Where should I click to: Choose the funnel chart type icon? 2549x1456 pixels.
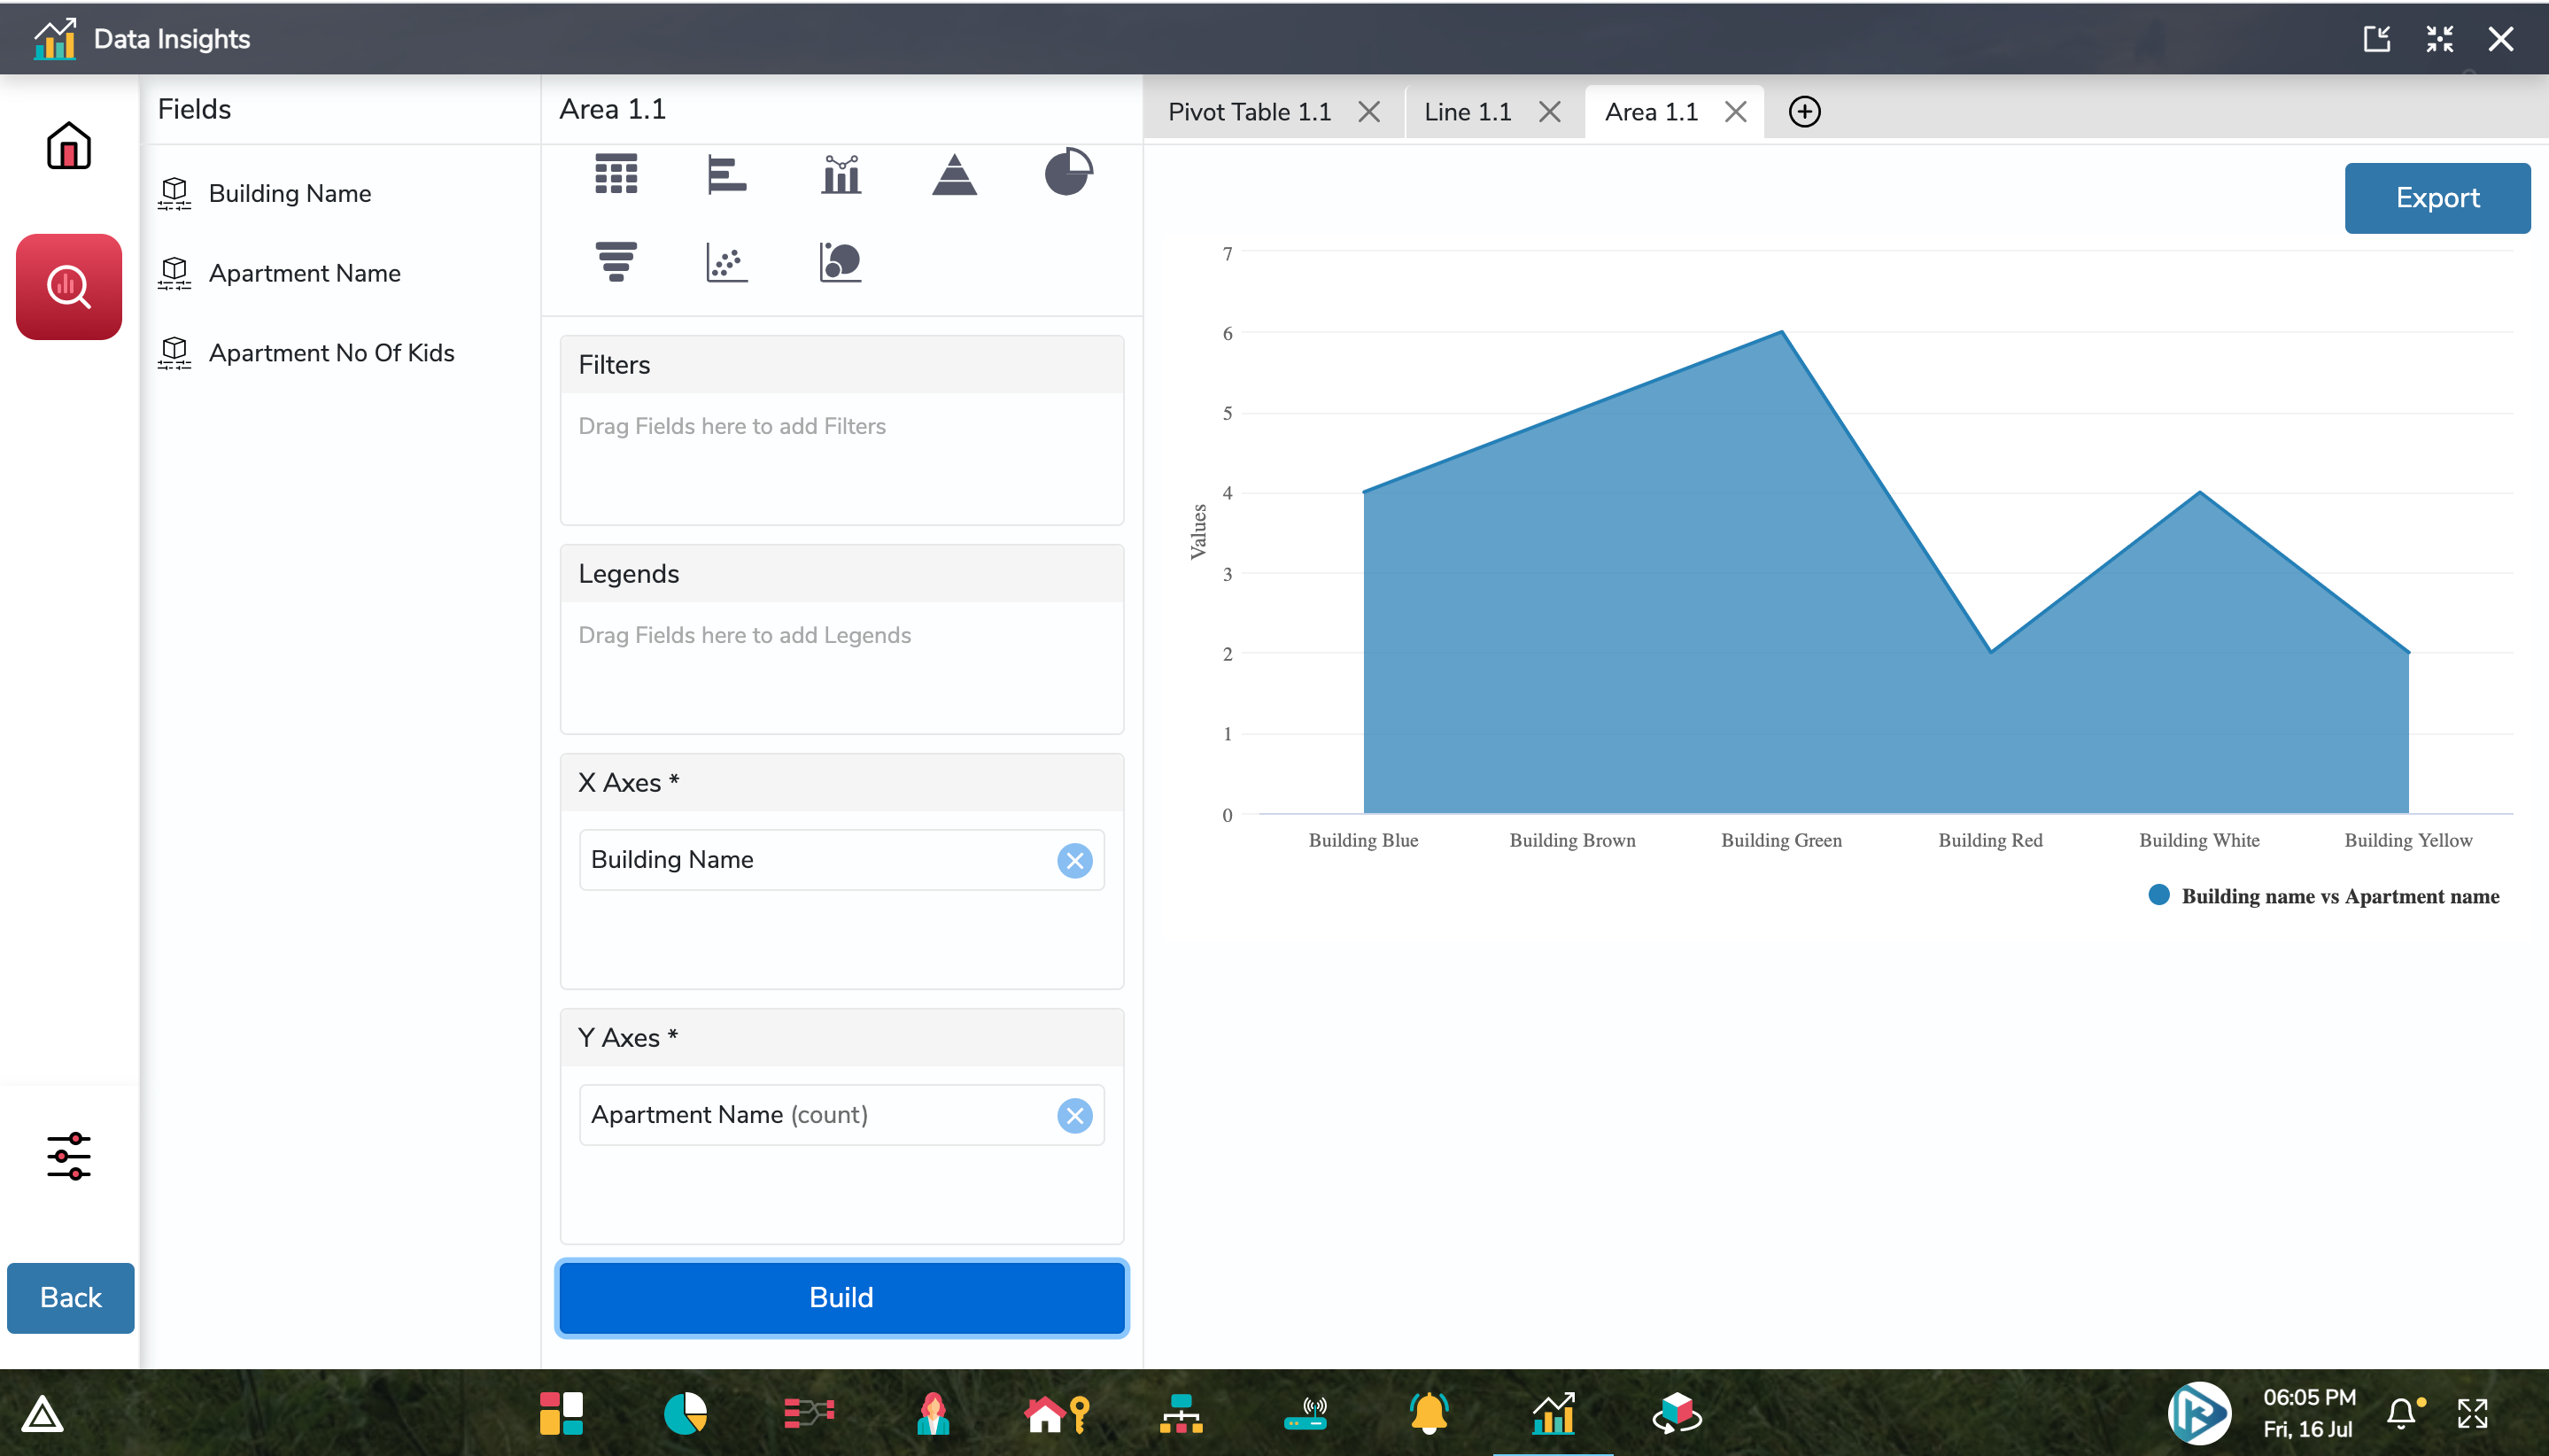point(616,262)
